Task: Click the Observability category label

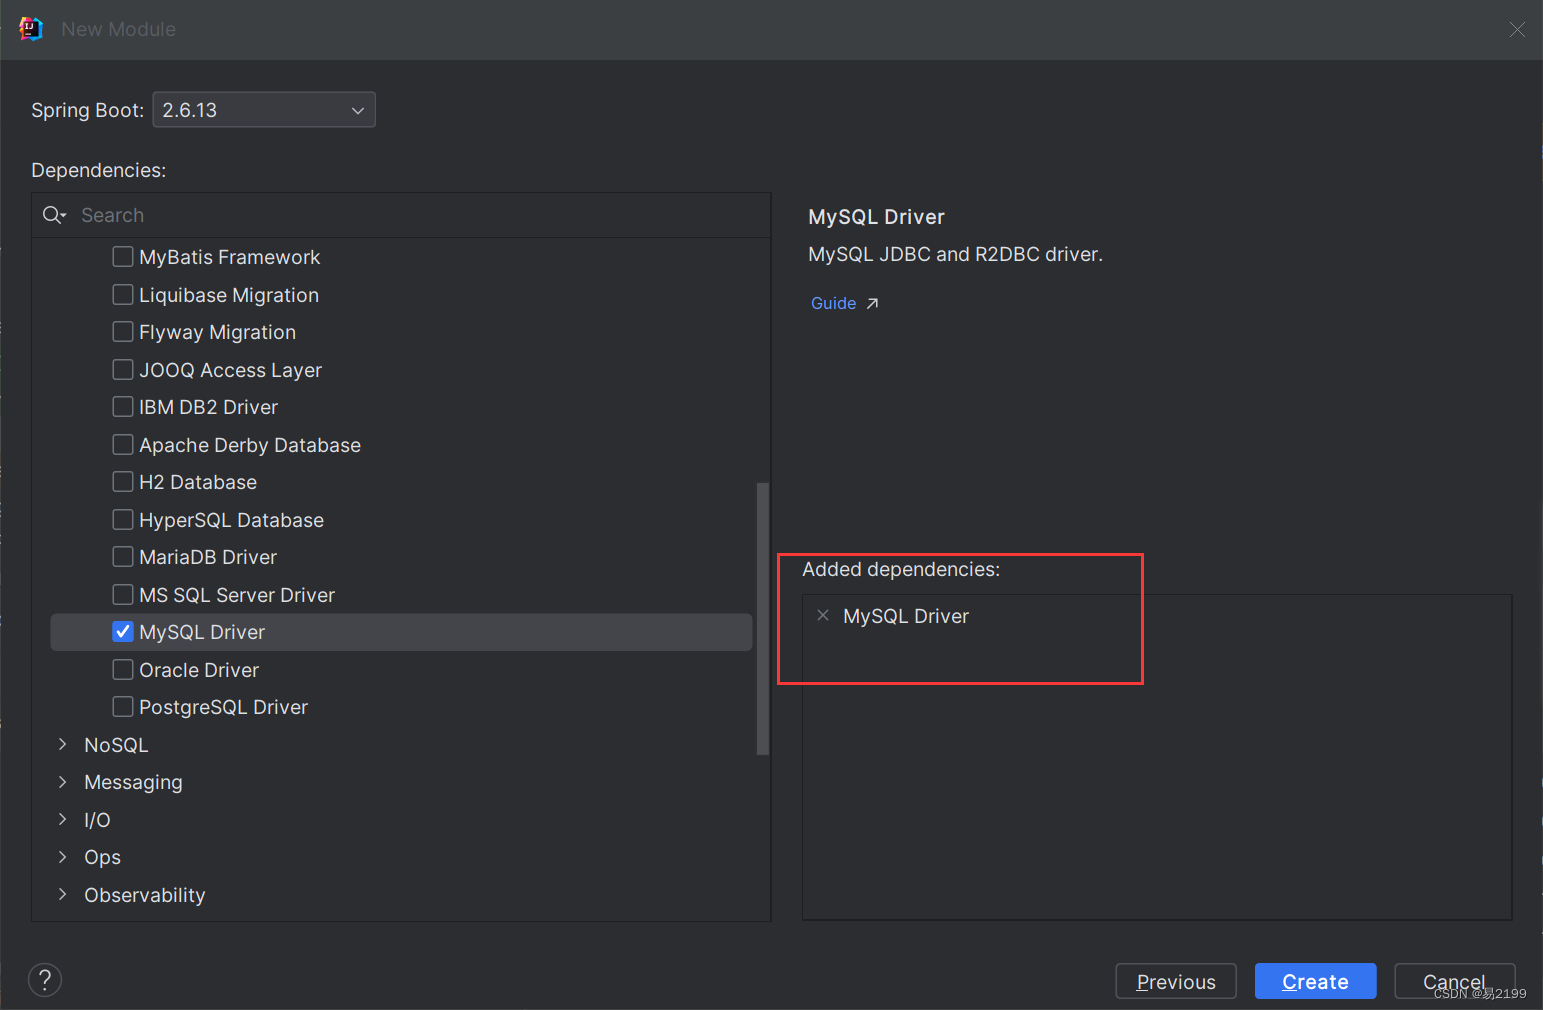Action: pos(145,895)
